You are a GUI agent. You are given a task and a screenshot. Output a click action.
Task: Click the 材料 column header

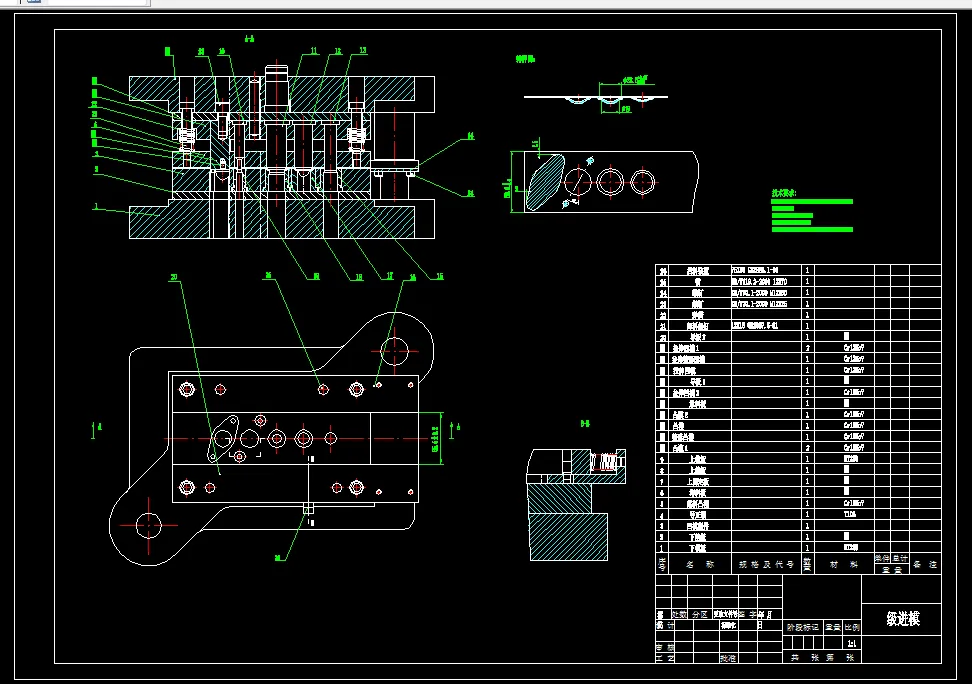pyautogui.click(x=844, y=564)
